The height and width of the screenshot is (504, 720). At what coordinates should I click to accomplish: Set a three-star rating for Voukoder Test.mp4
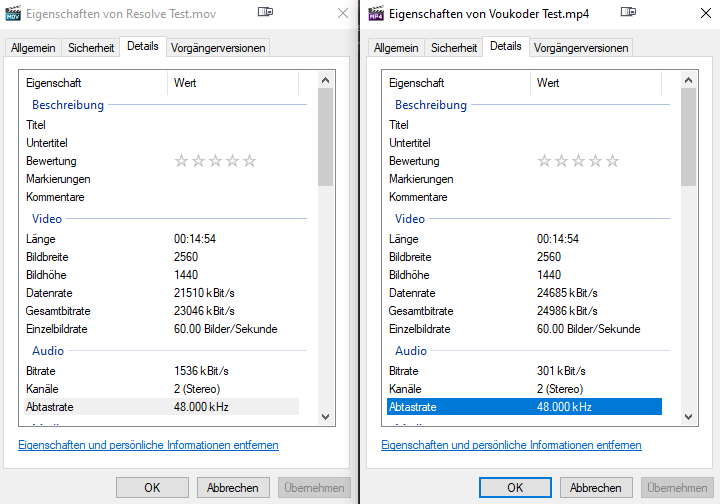click(x=579, y=161)
